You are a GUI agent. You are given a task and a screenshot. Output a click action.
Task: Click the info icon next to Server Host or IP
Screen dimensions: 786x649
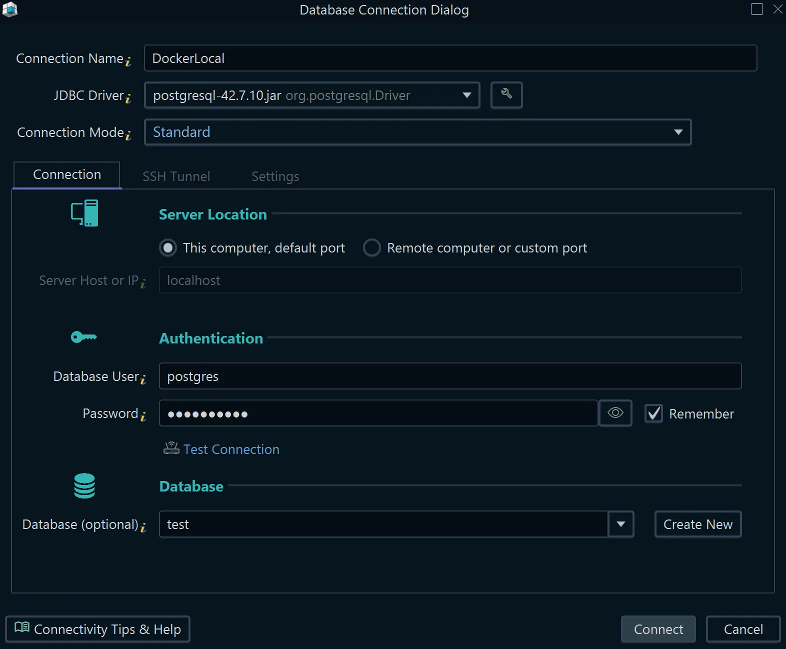point(143,283)
